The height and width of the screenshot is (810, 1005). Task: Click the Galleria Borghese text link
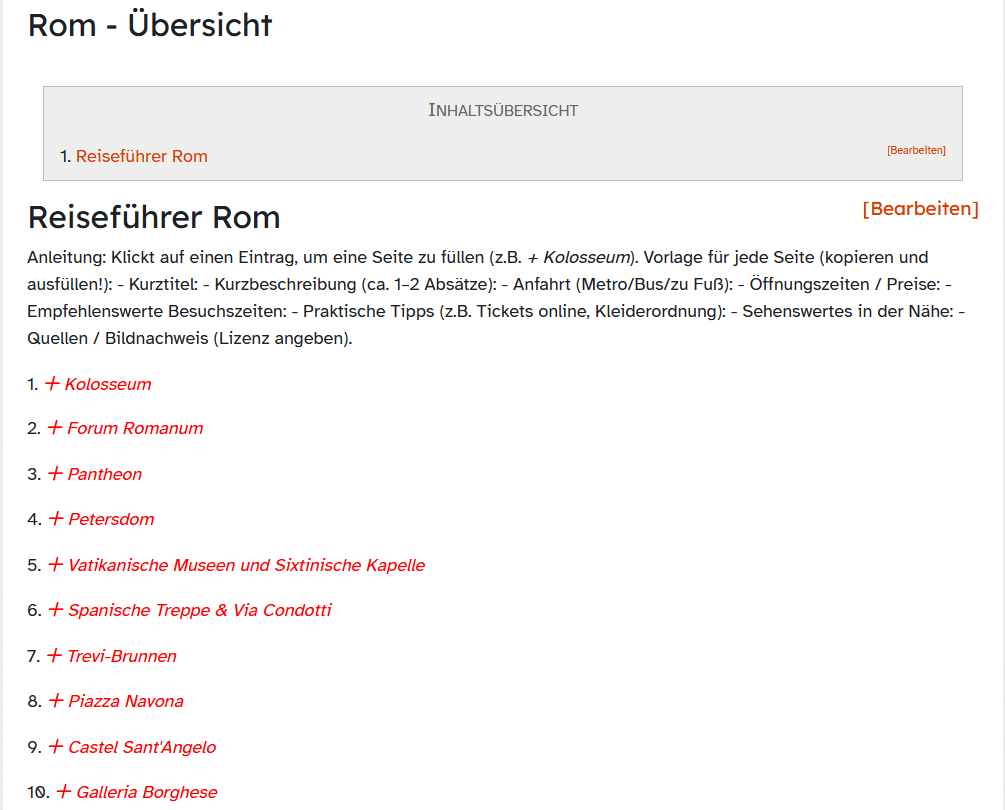pyautogui.click(x=146, y=792)
